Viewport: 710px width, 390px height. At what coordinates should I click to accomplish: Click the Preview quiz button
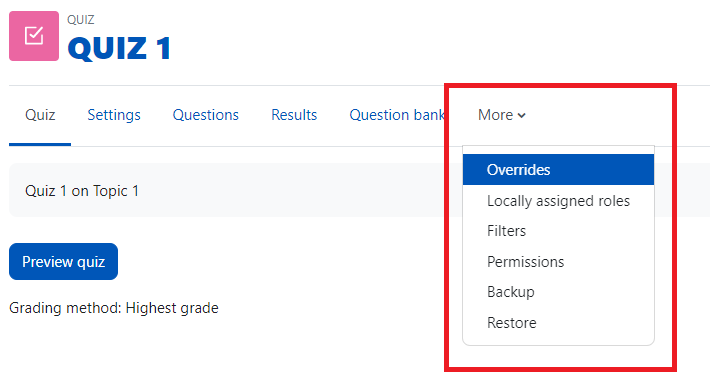coord(63,261)
